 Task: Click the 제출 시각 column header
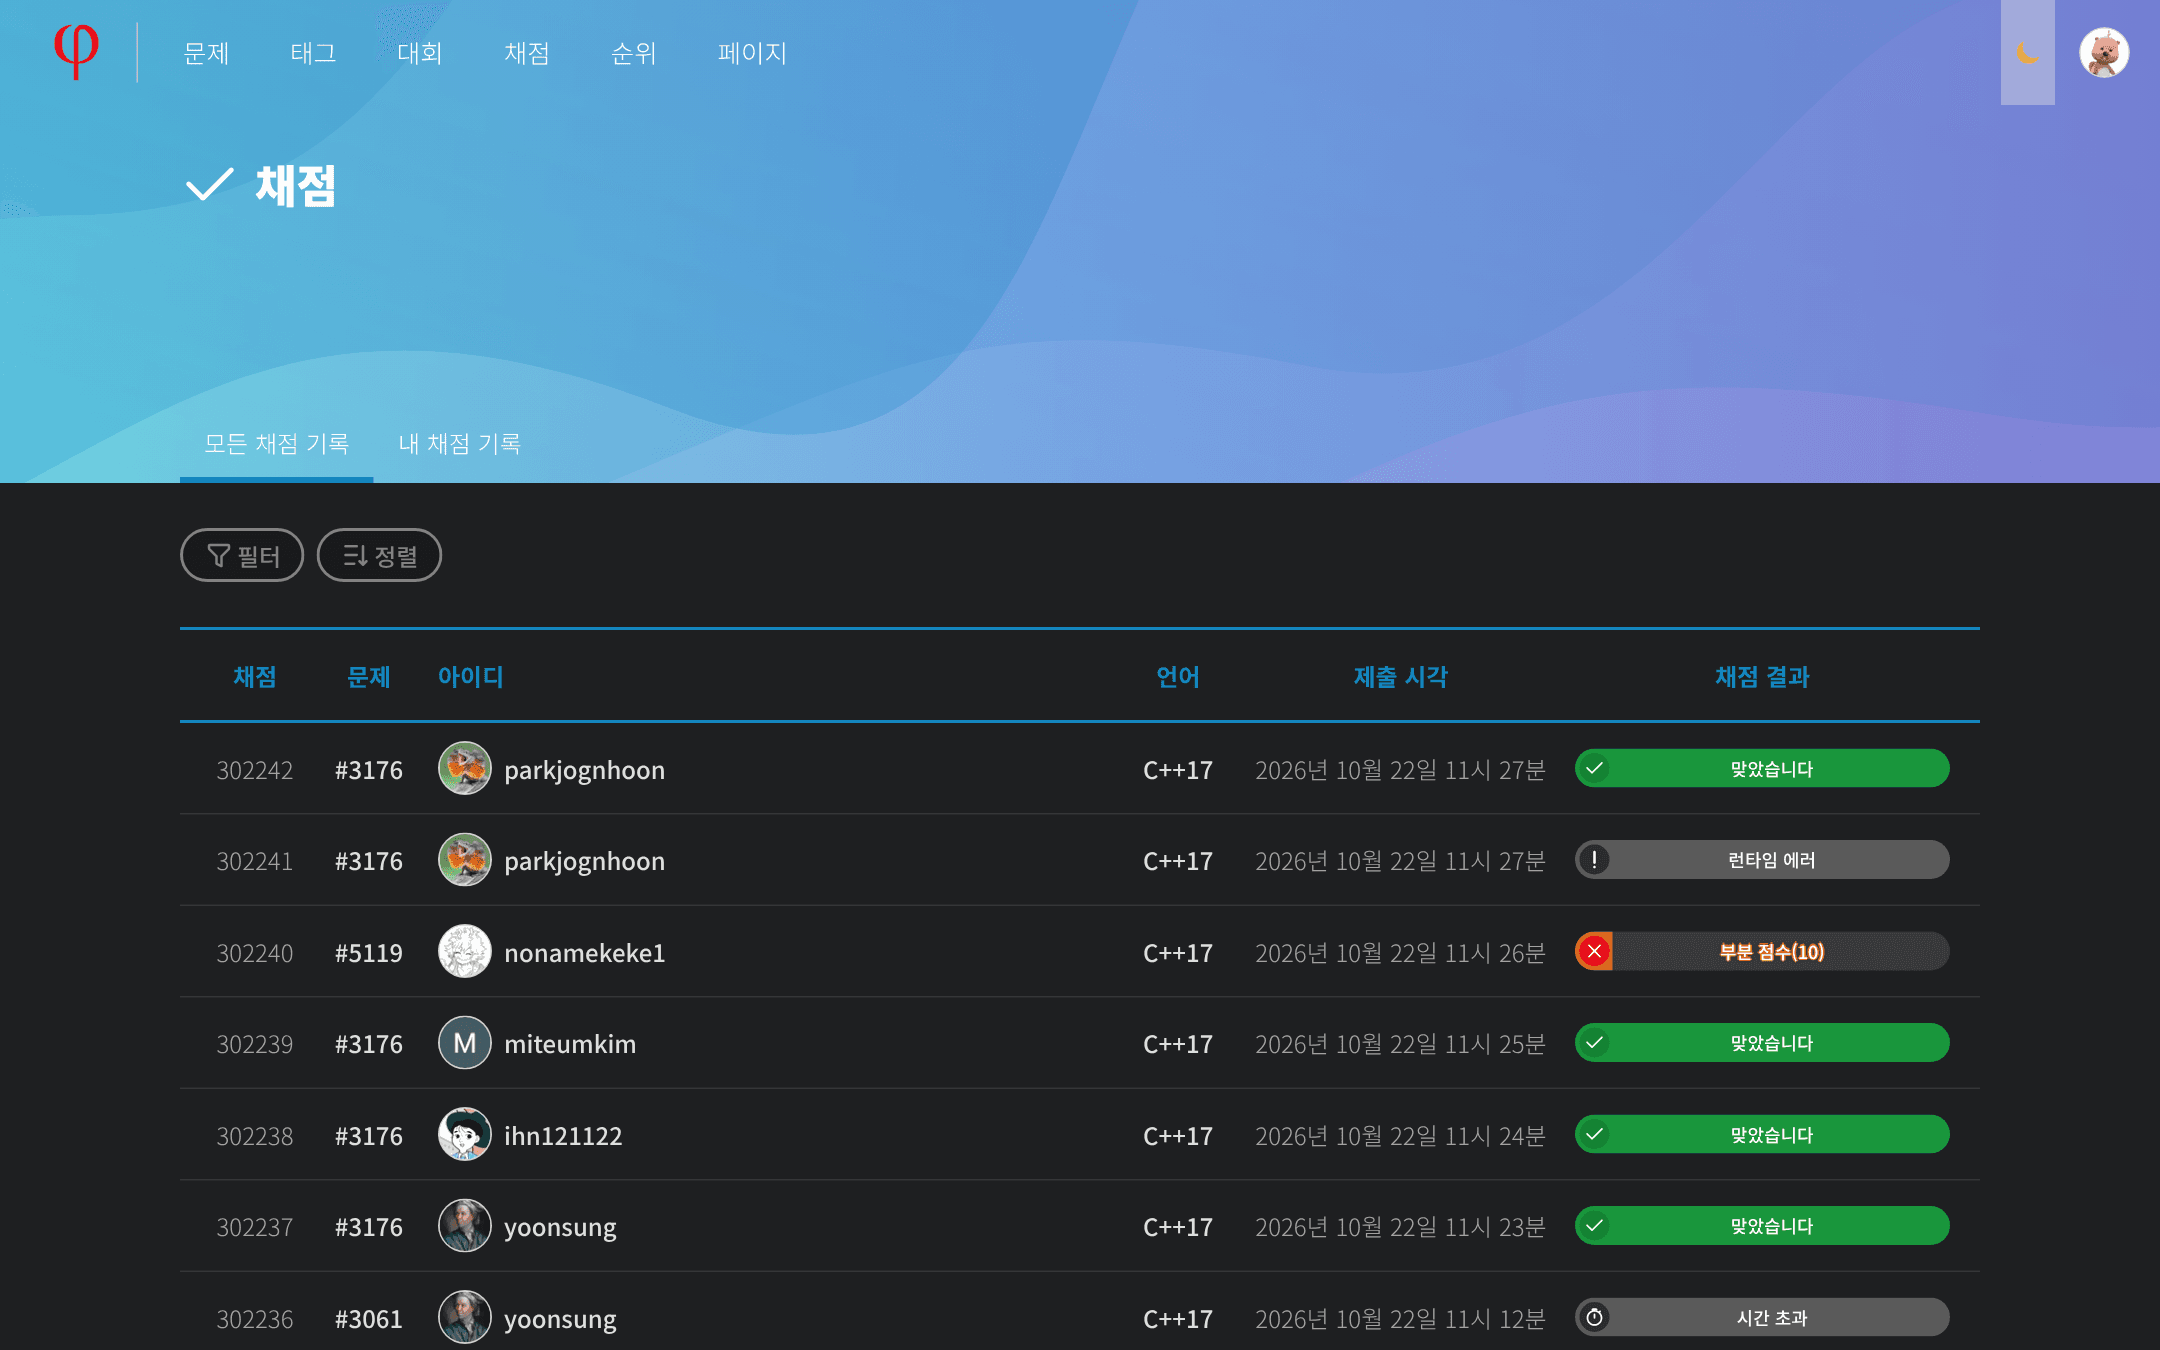coord(1400,677)
